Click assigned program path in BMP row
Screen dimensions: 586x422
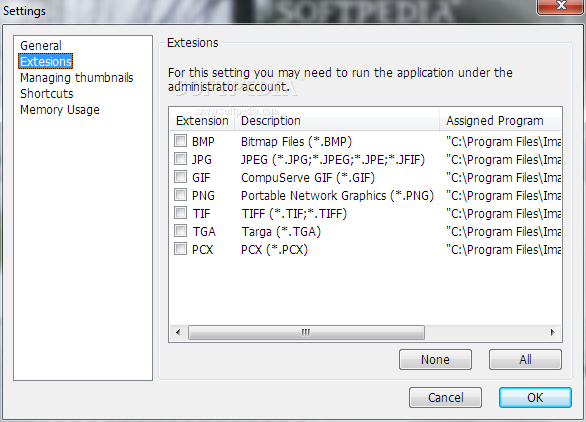pos(503,142)
